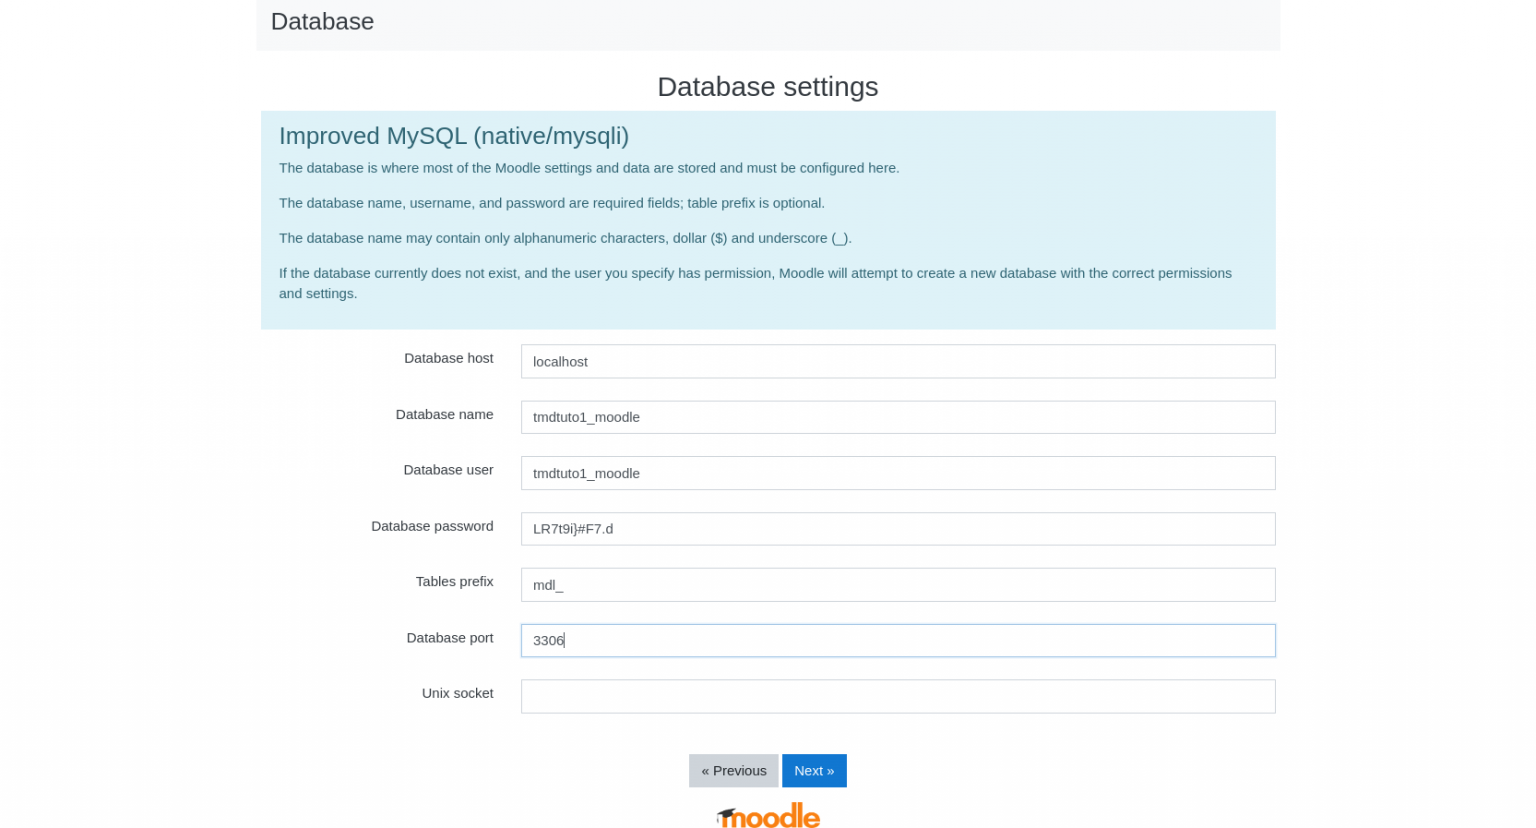Click the empty Unix socket input field
This screenshot has height=828, width=1536.
click(x=897, y=696)
